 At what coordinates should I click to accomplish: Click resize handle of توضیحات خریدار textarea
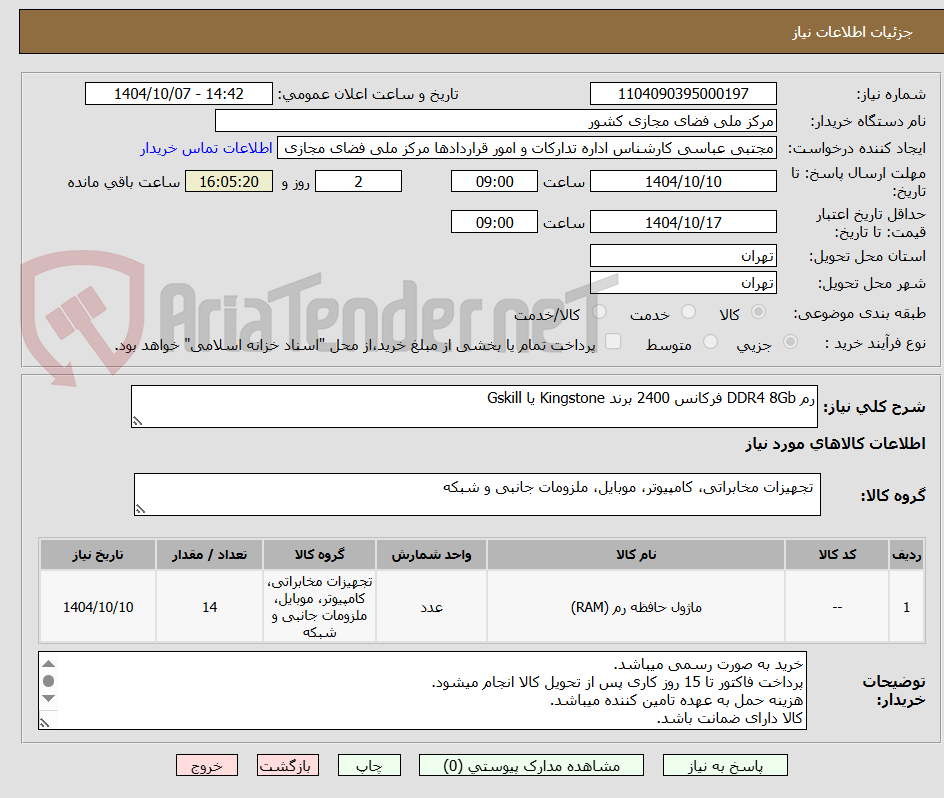[45, 723]
